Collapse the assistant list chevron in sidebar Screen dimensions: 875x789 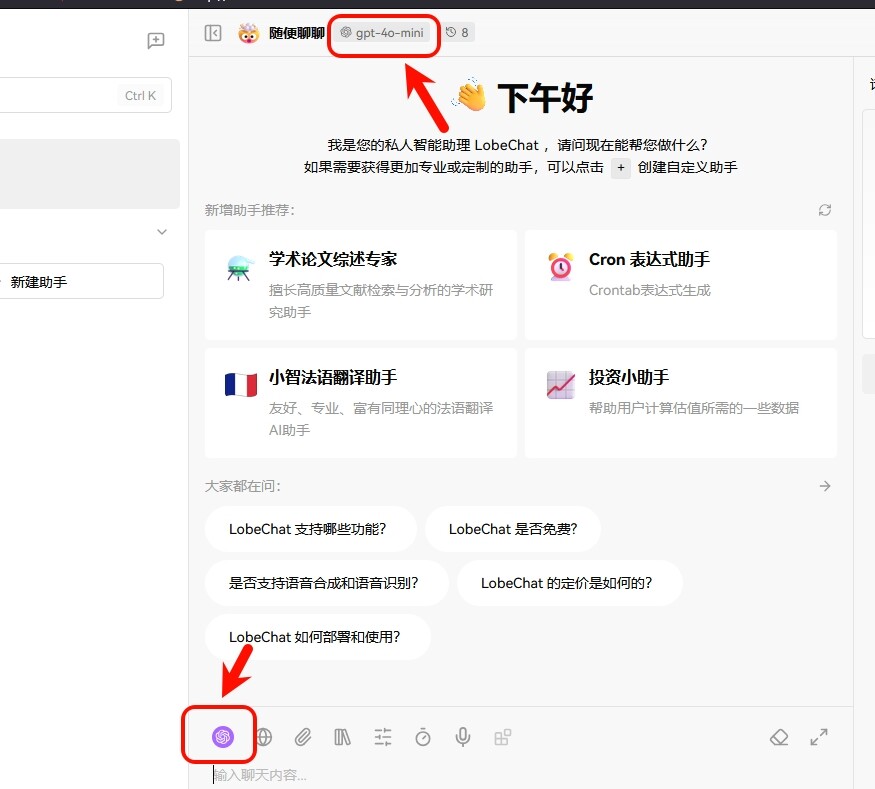(x=162, y=232)
